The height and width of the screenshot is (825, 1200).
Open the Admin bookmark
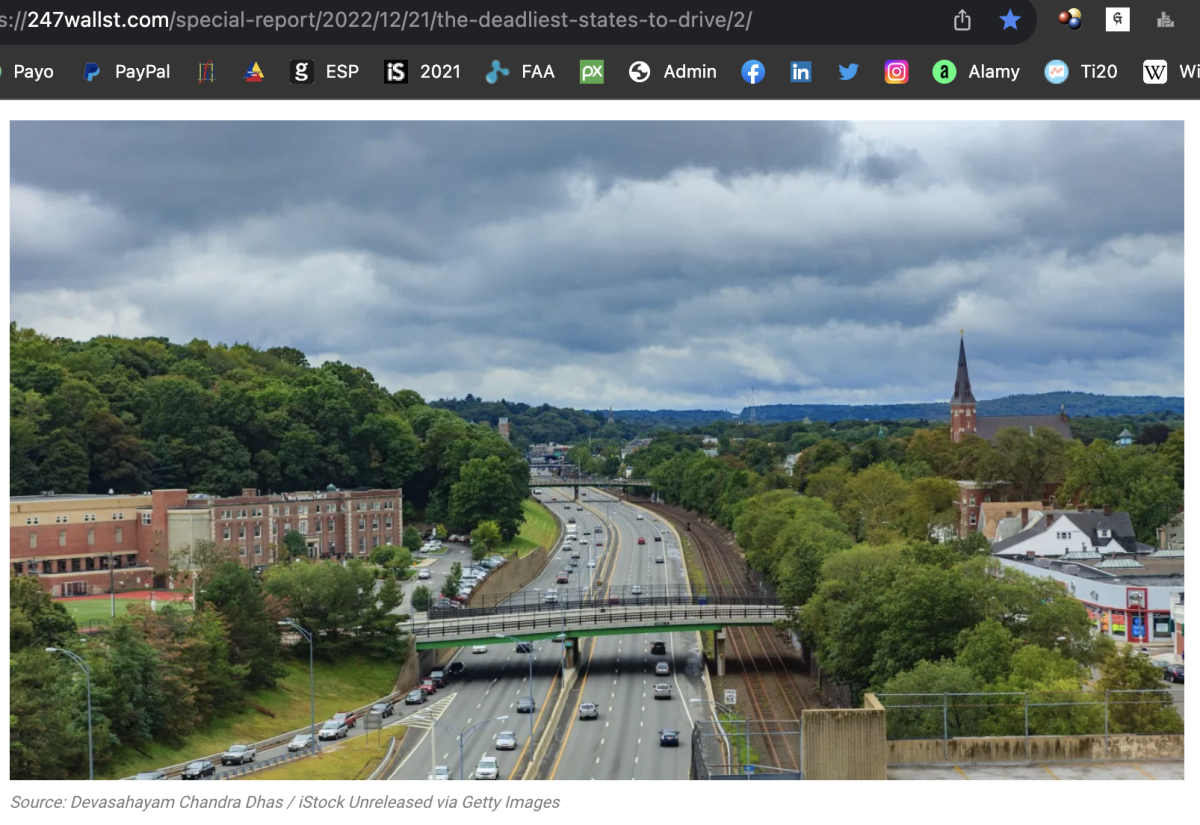(673, 72)
